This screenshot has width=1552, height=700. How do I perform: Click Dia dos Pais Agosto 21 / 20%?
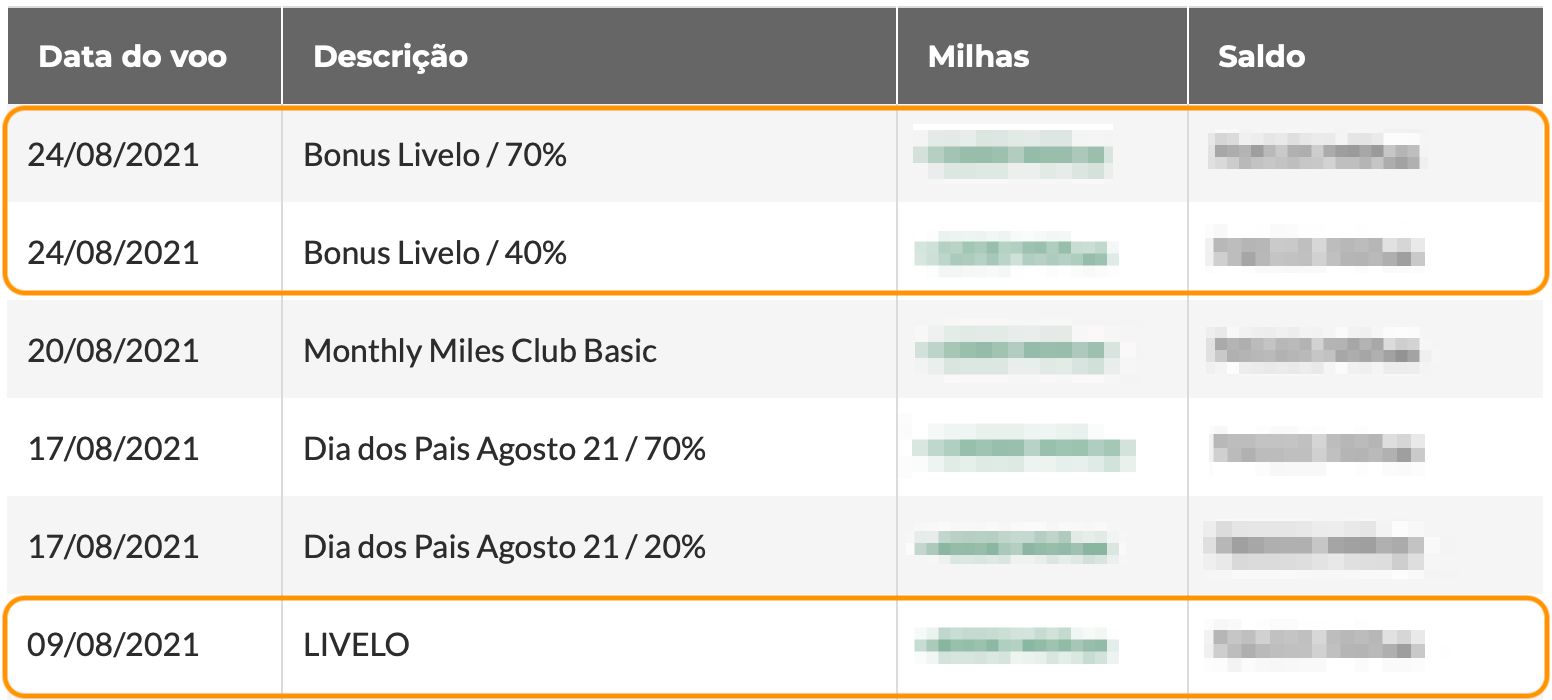[505, 547]
